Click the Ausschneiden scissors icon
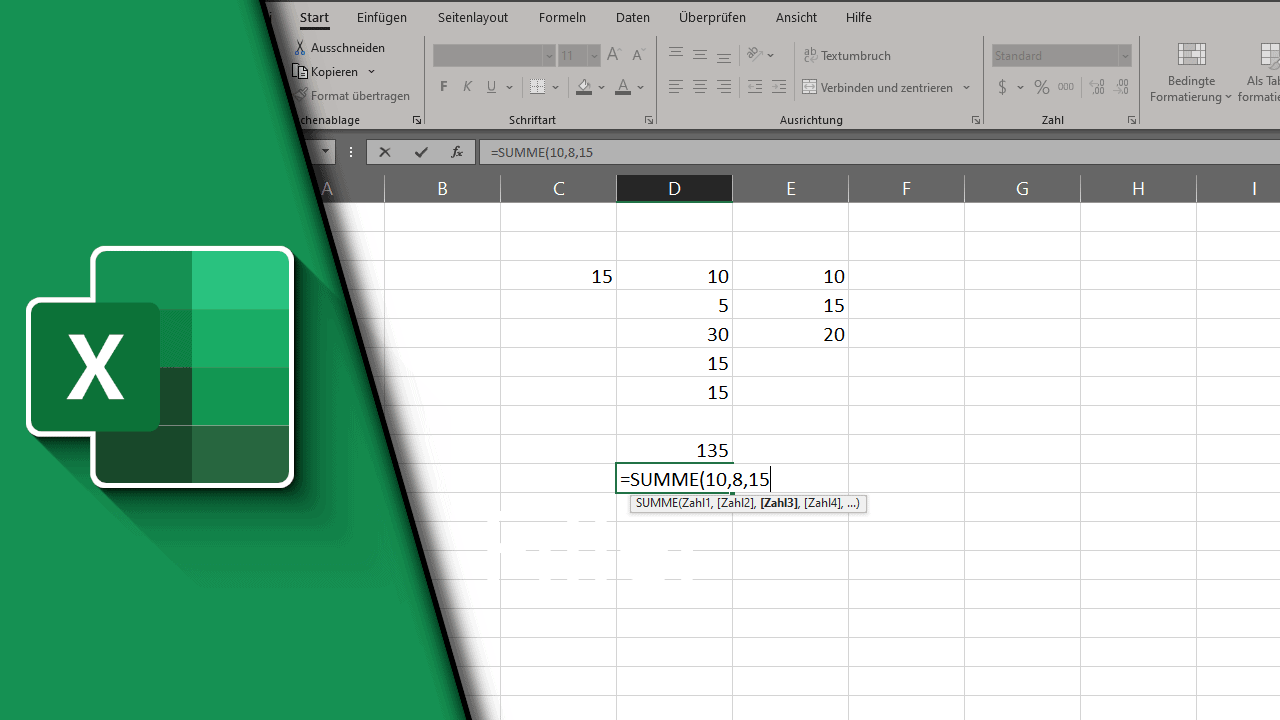 click(x=300, y=48)
